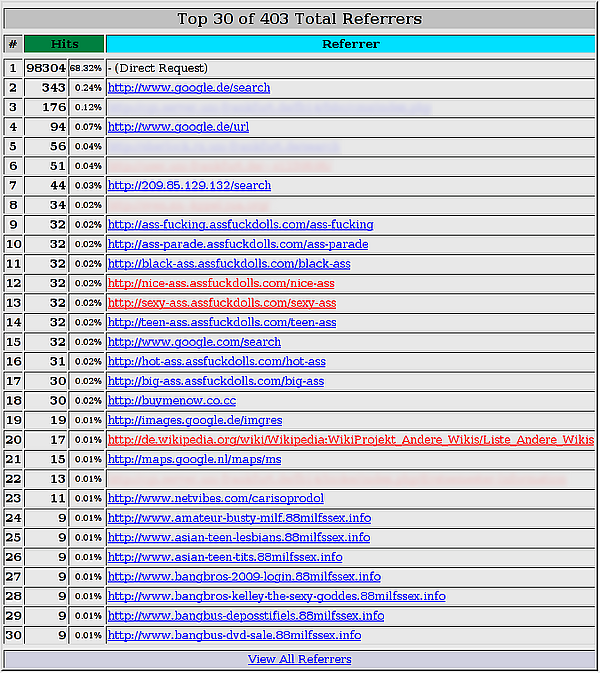The height and width of the screenshot is (673, 600).
Task: Open the maps.google.nl/maps/ms link
Action: [194, 459]
